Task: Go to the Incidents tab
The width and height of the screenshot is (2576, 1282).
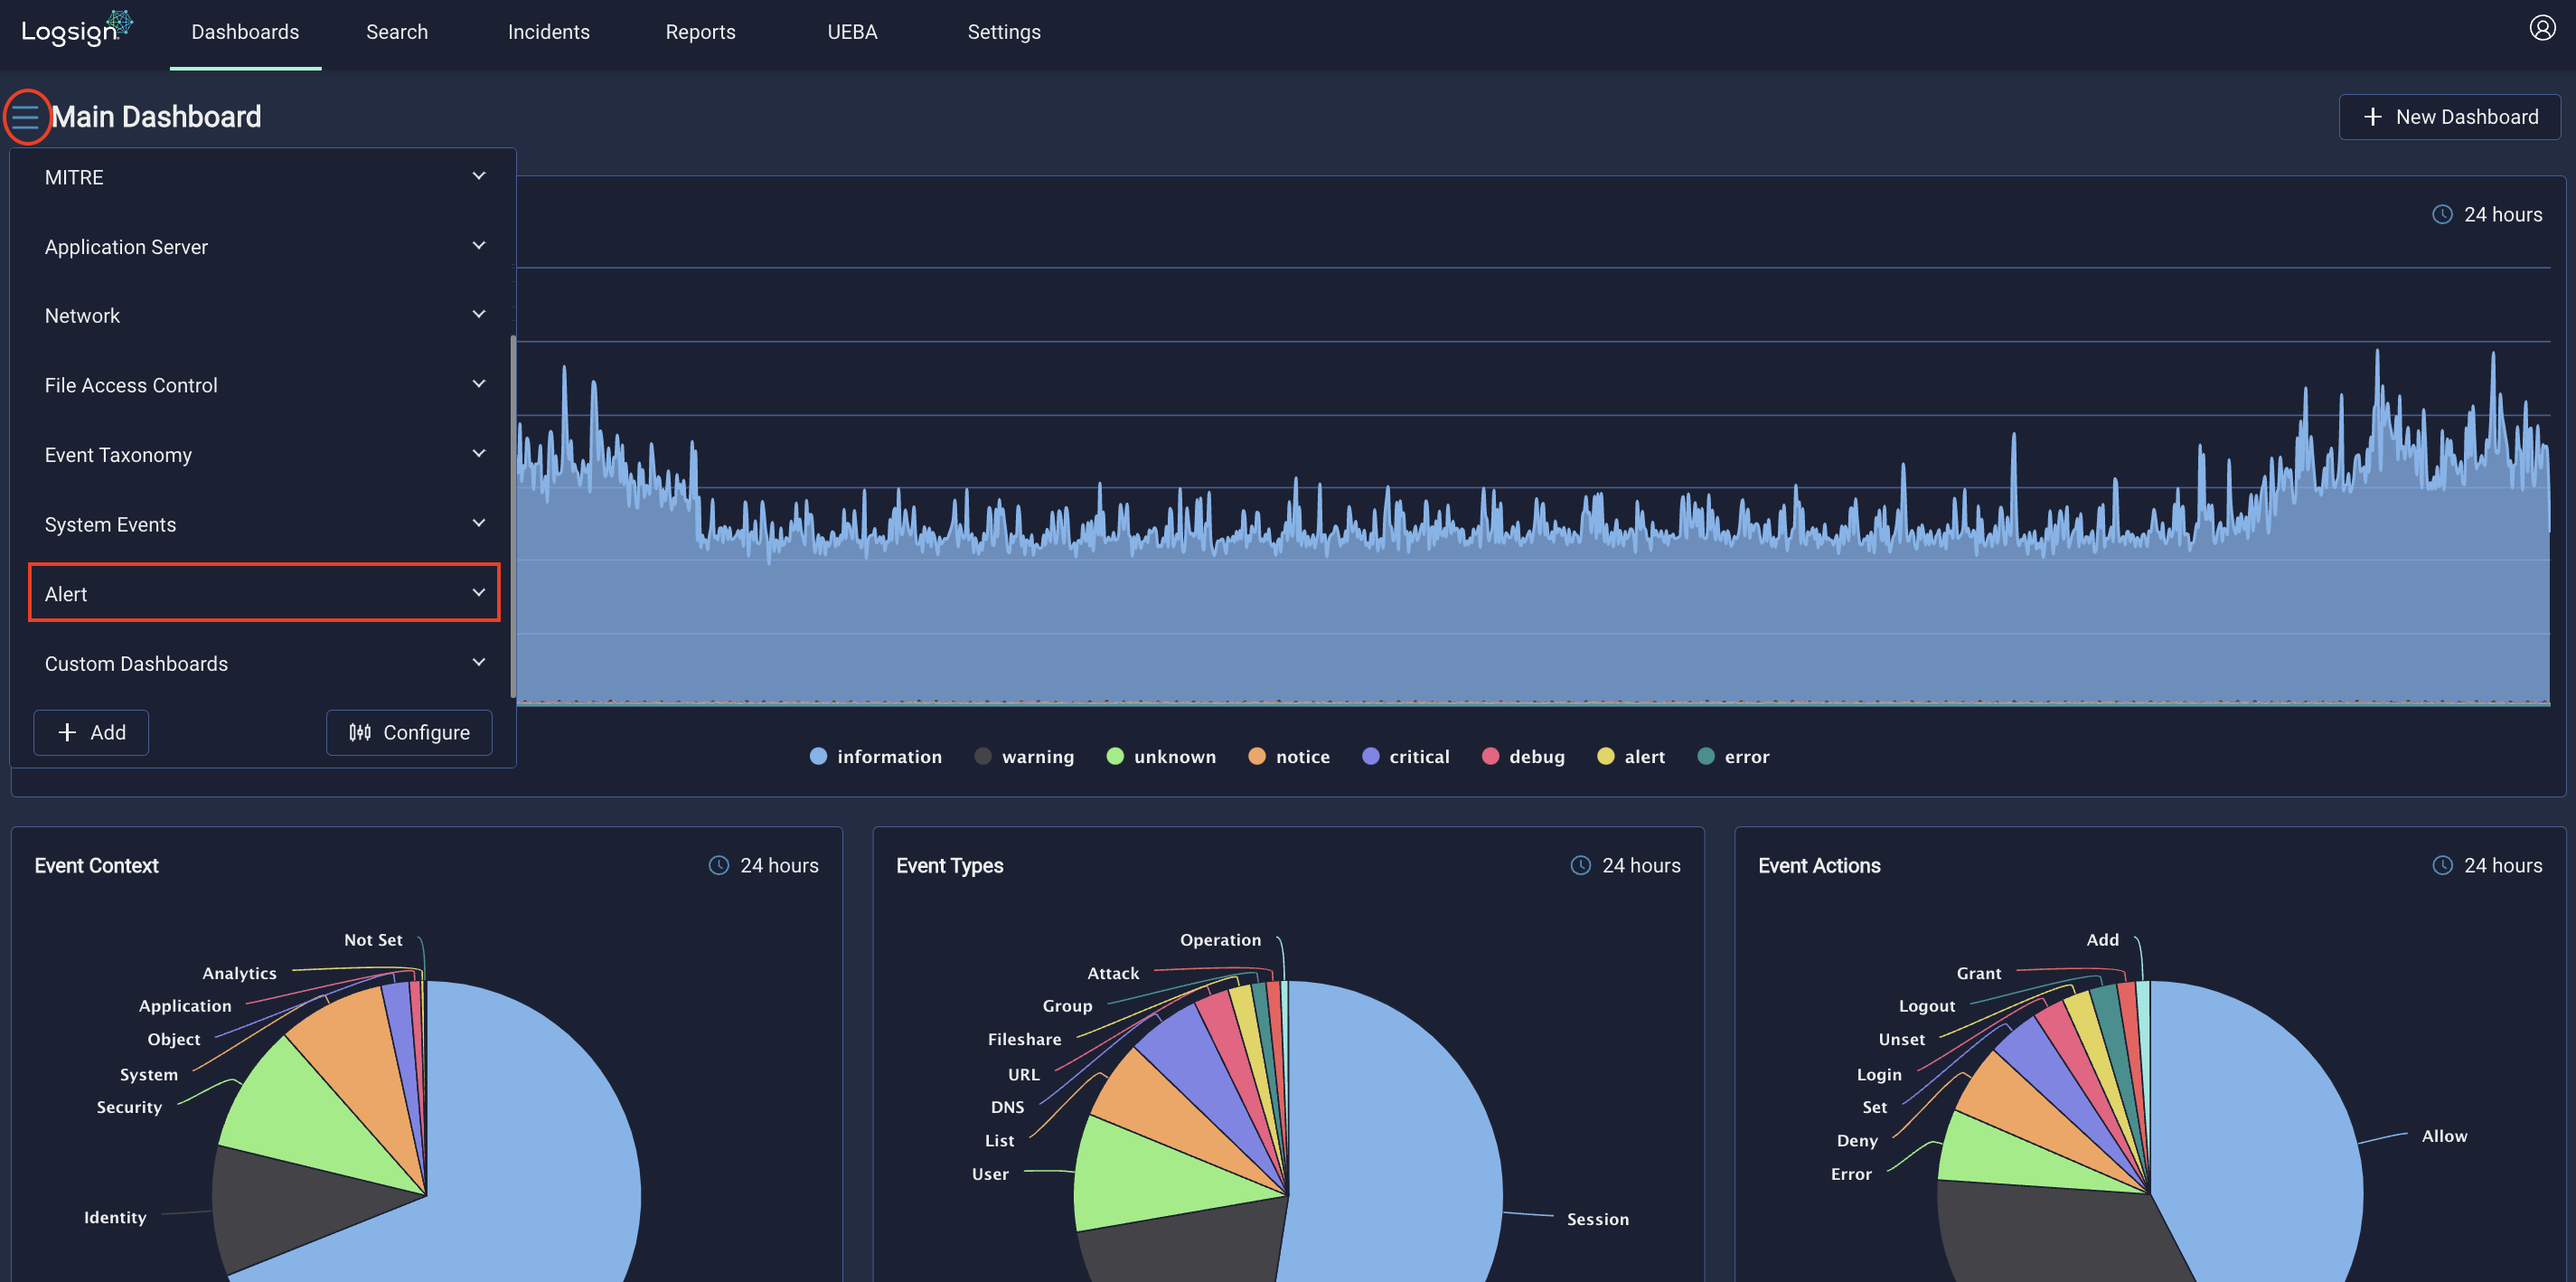Action: [x=549, y=32]
